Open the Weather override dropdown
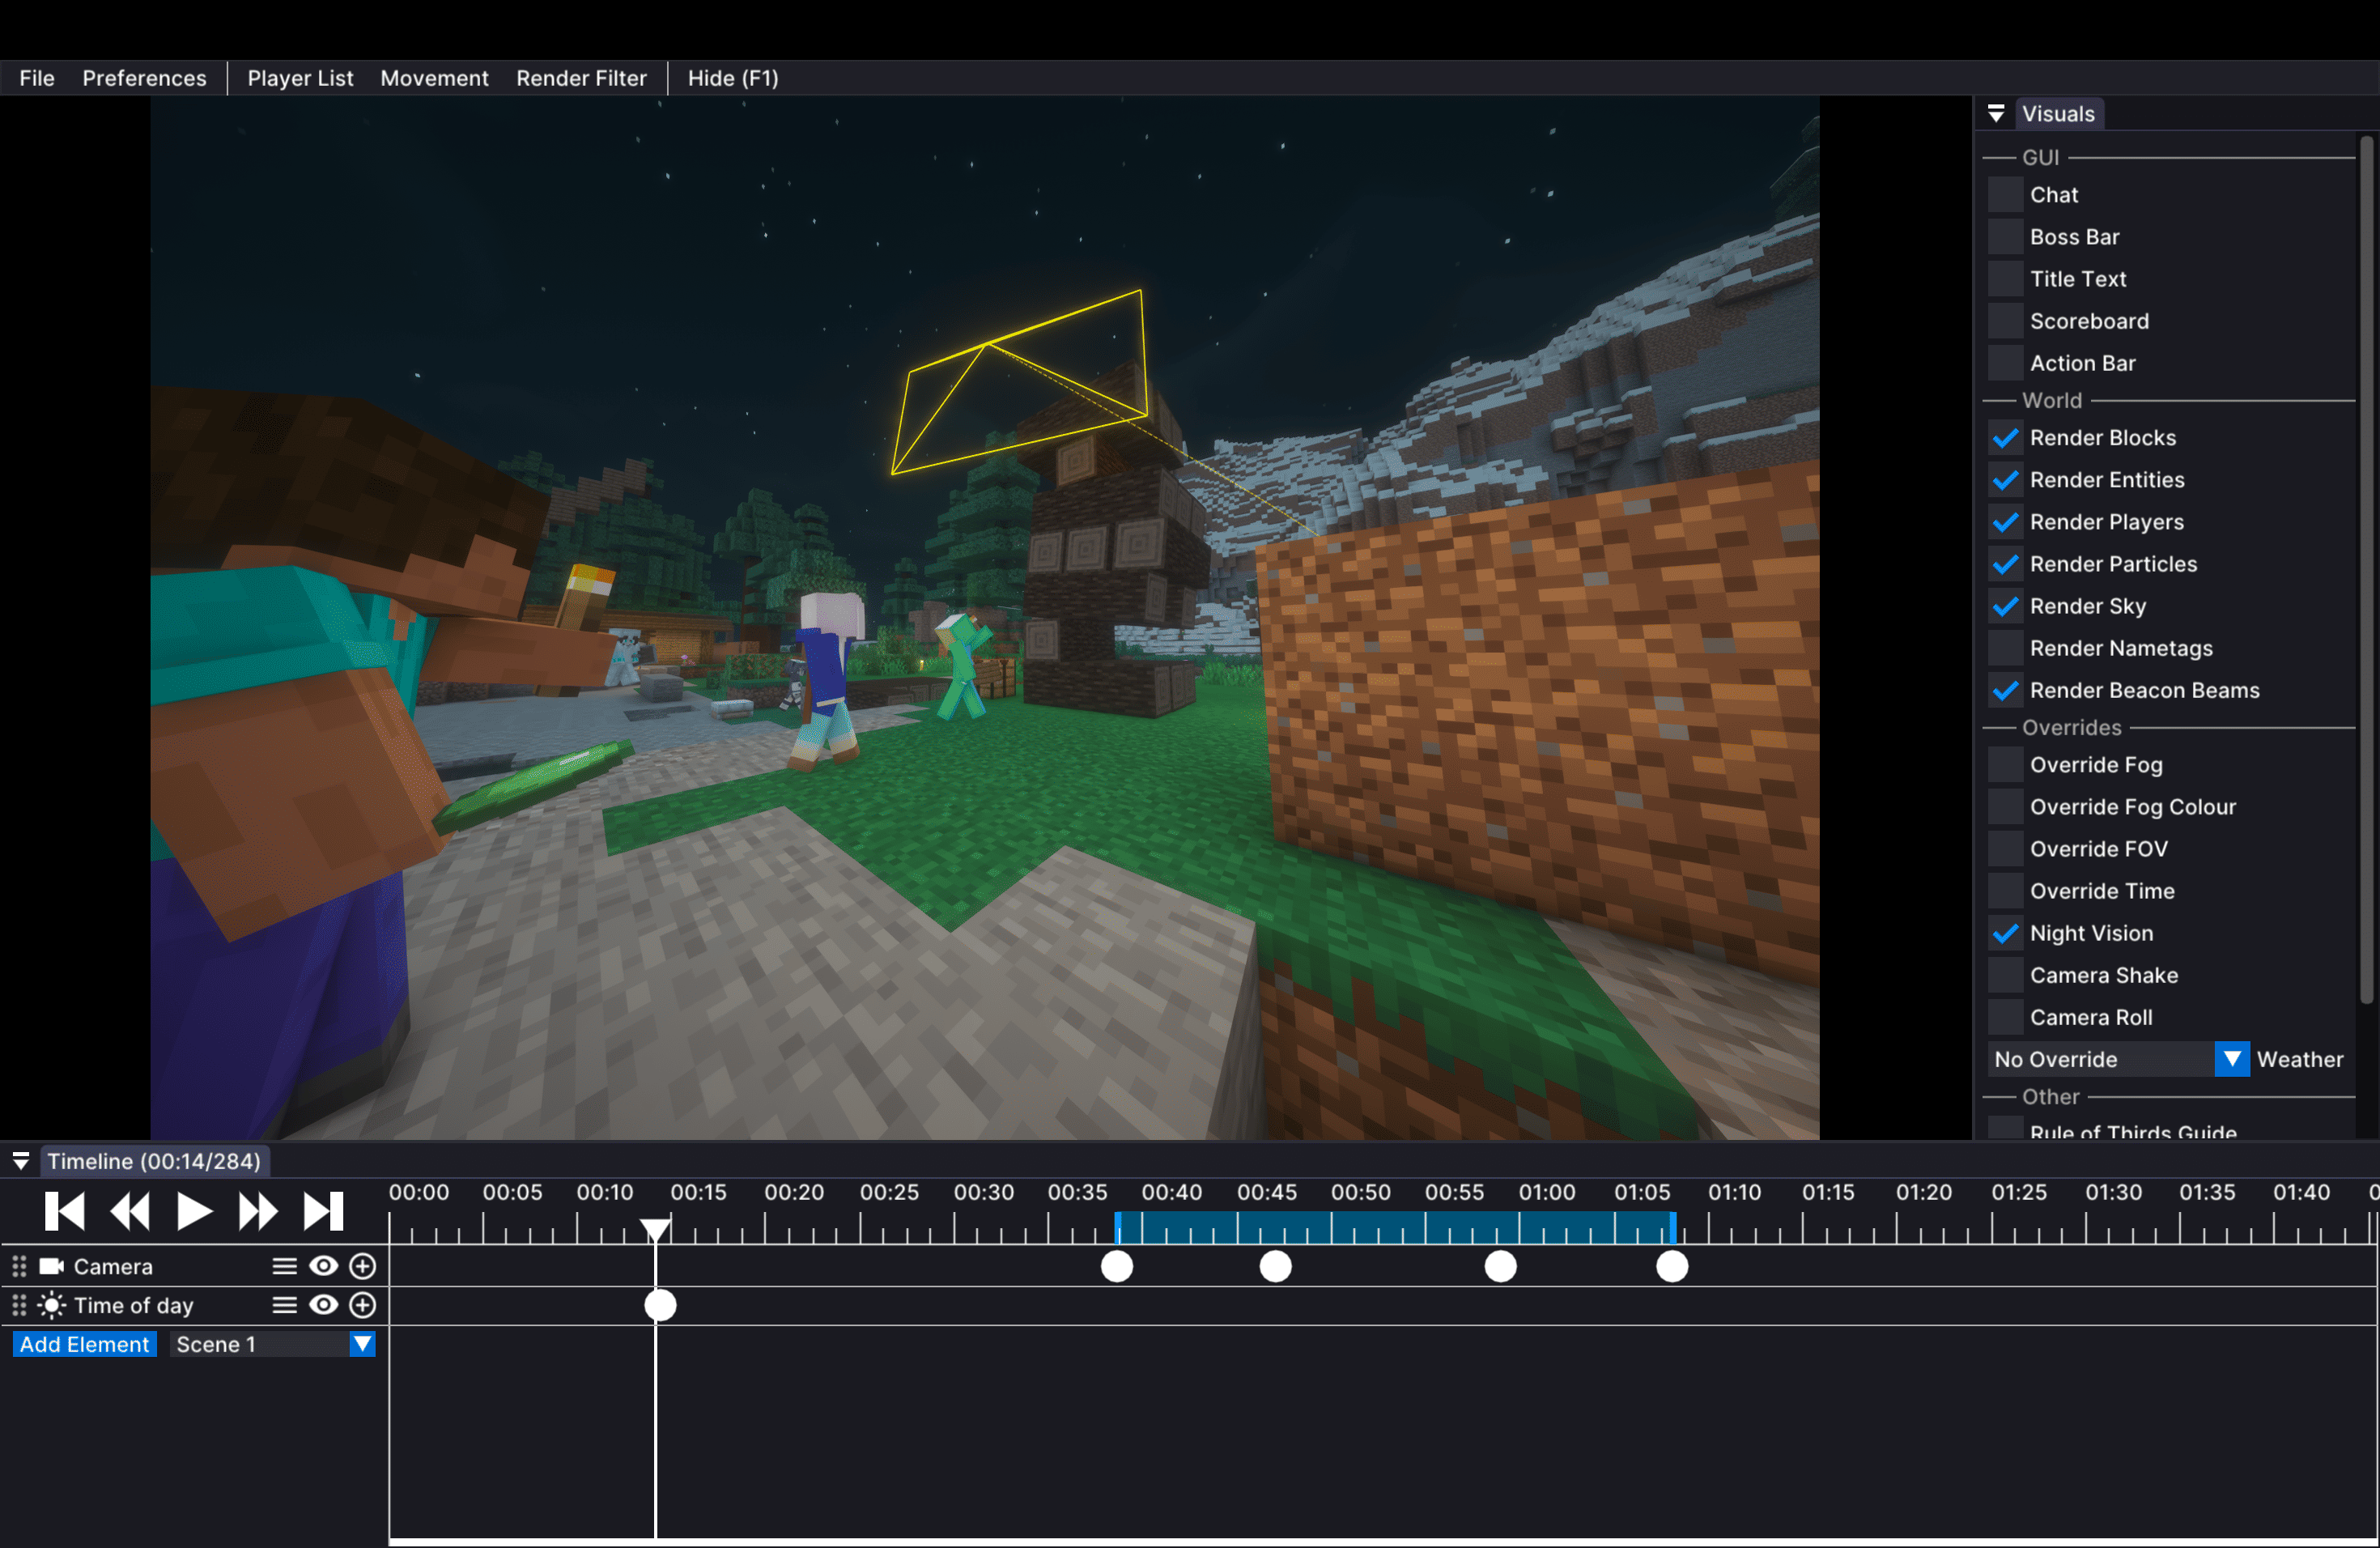Screen dimensions: 2380x1548 tap(2118, 1059)
